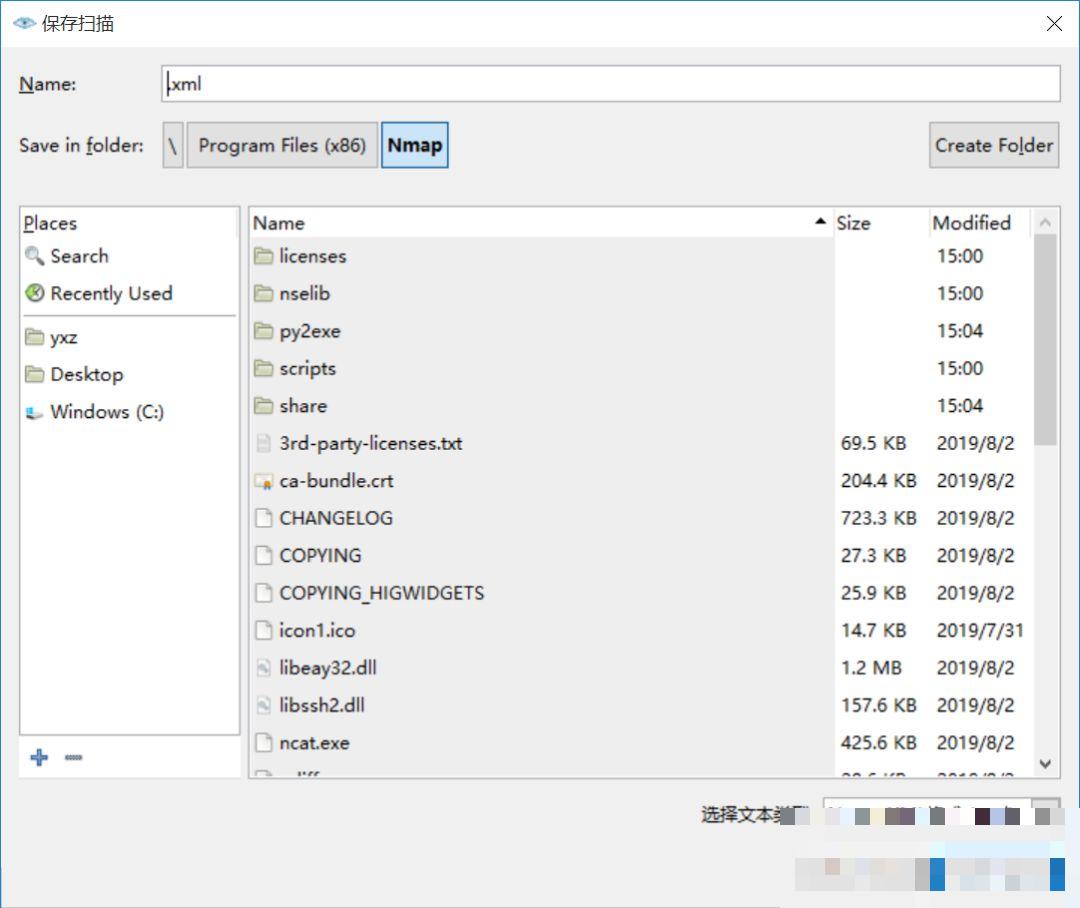
Task: Click the 27.3 KB size cell
Action: pyautogui.click(x=873, y=556)
